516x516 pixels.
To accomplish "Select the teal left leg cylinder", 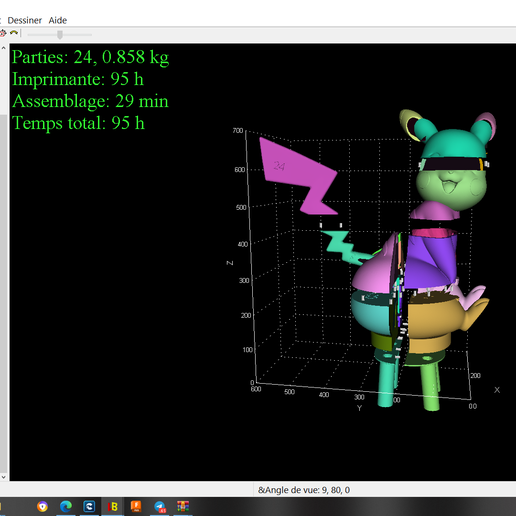I will (386, 383).
